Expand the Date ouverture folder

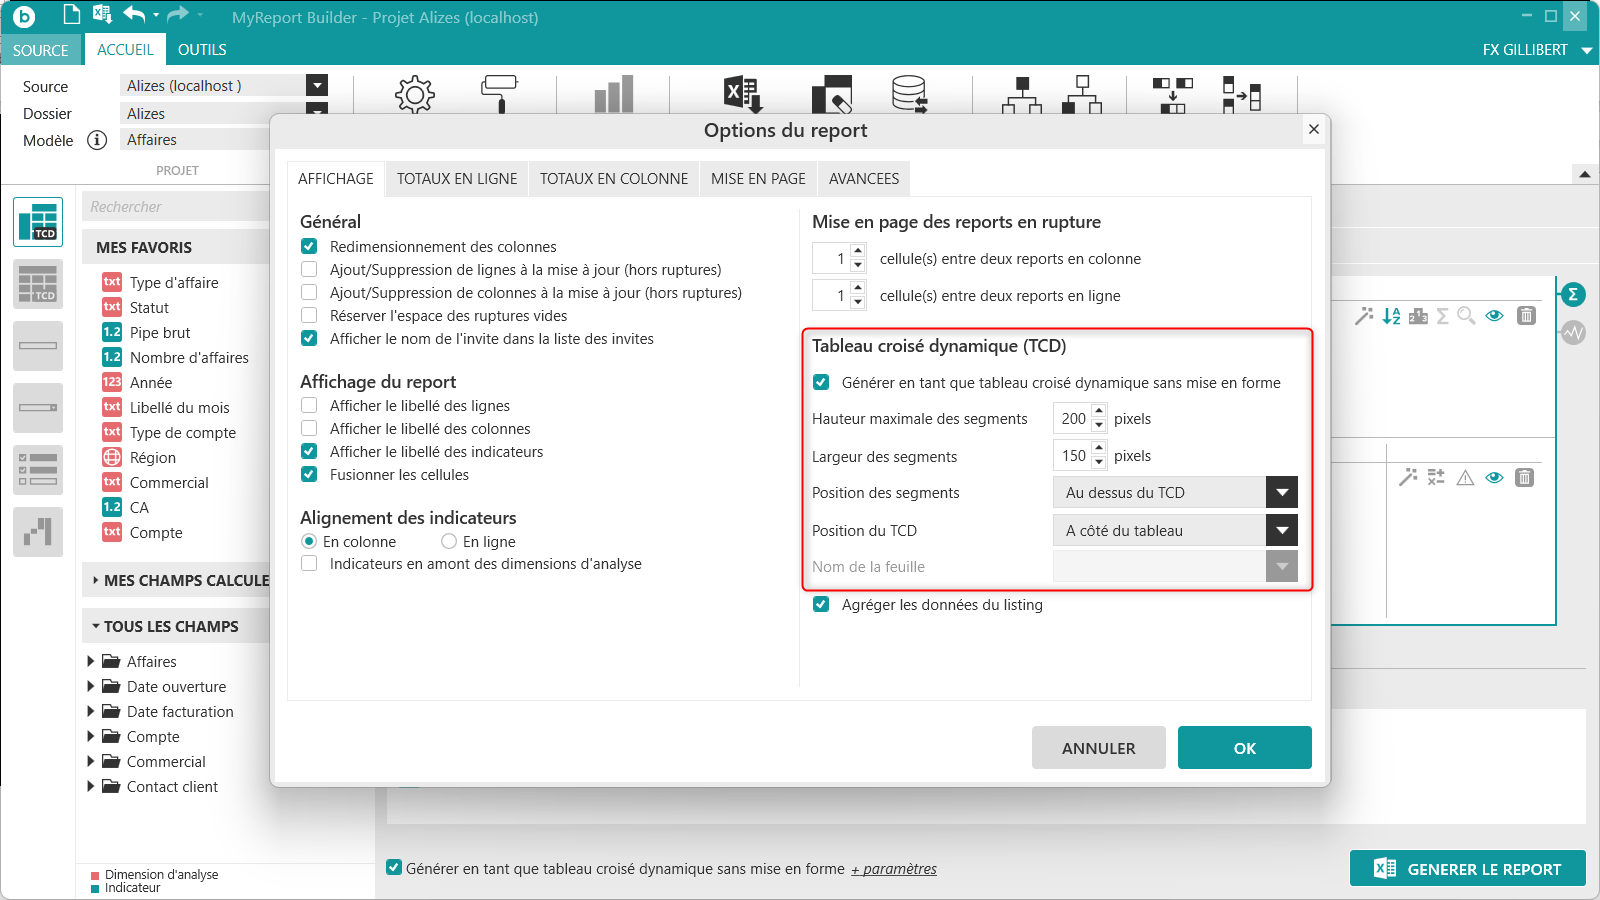click(91, 687)
